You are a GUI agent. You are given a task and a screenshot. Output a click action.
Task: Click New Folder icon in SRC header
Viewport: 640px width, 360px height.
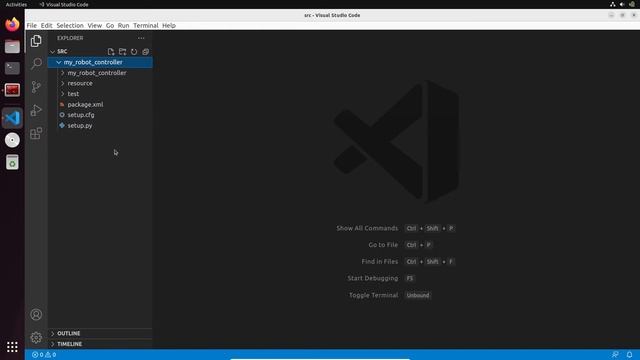point(122,52)
